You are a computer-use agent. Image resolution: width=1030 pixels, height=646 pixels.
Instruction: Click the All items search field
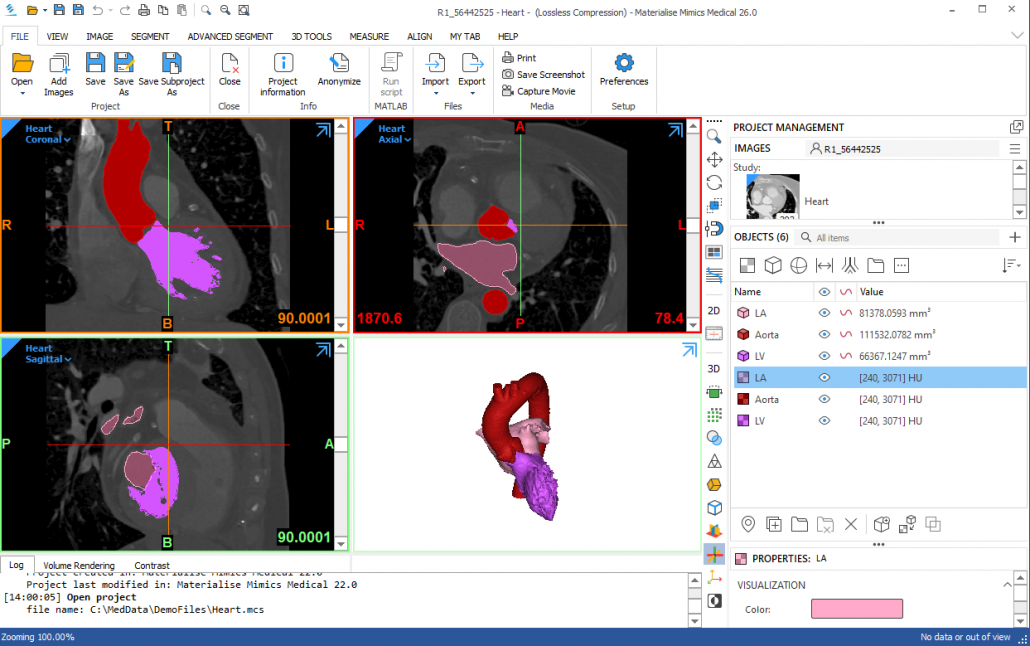point(898,238)
